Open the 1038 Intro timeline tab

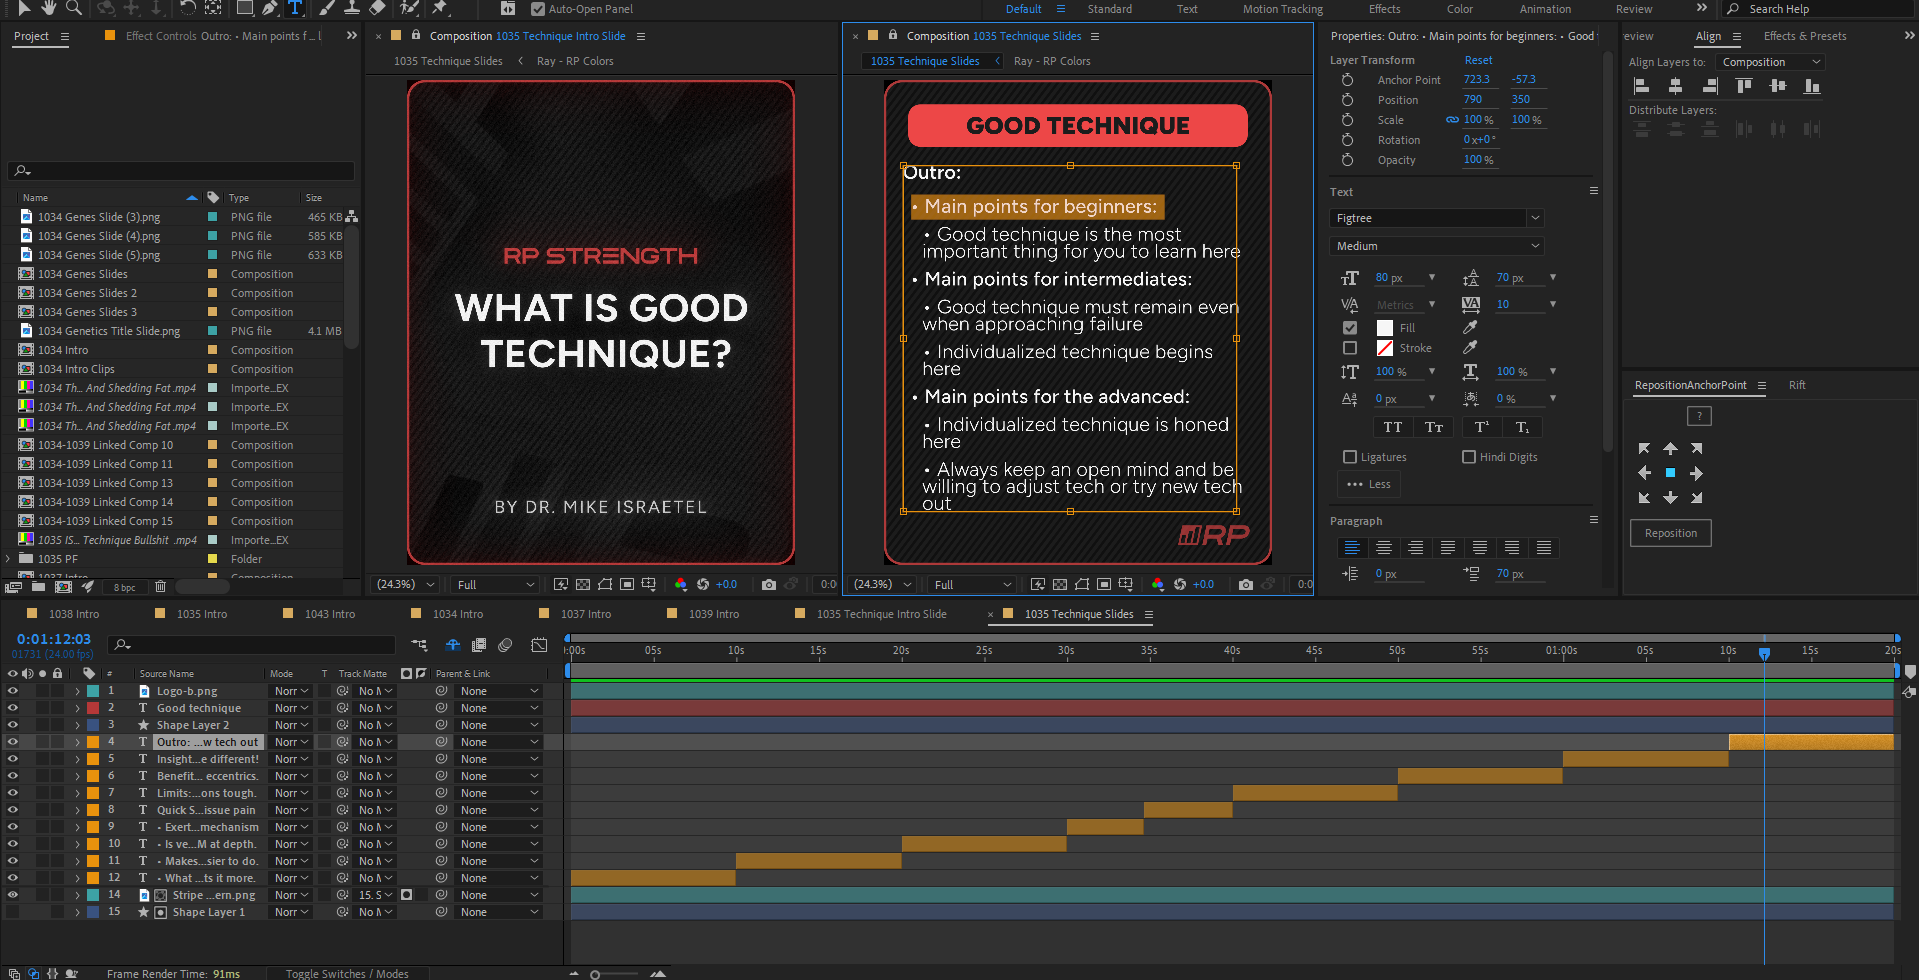[74, 614]
